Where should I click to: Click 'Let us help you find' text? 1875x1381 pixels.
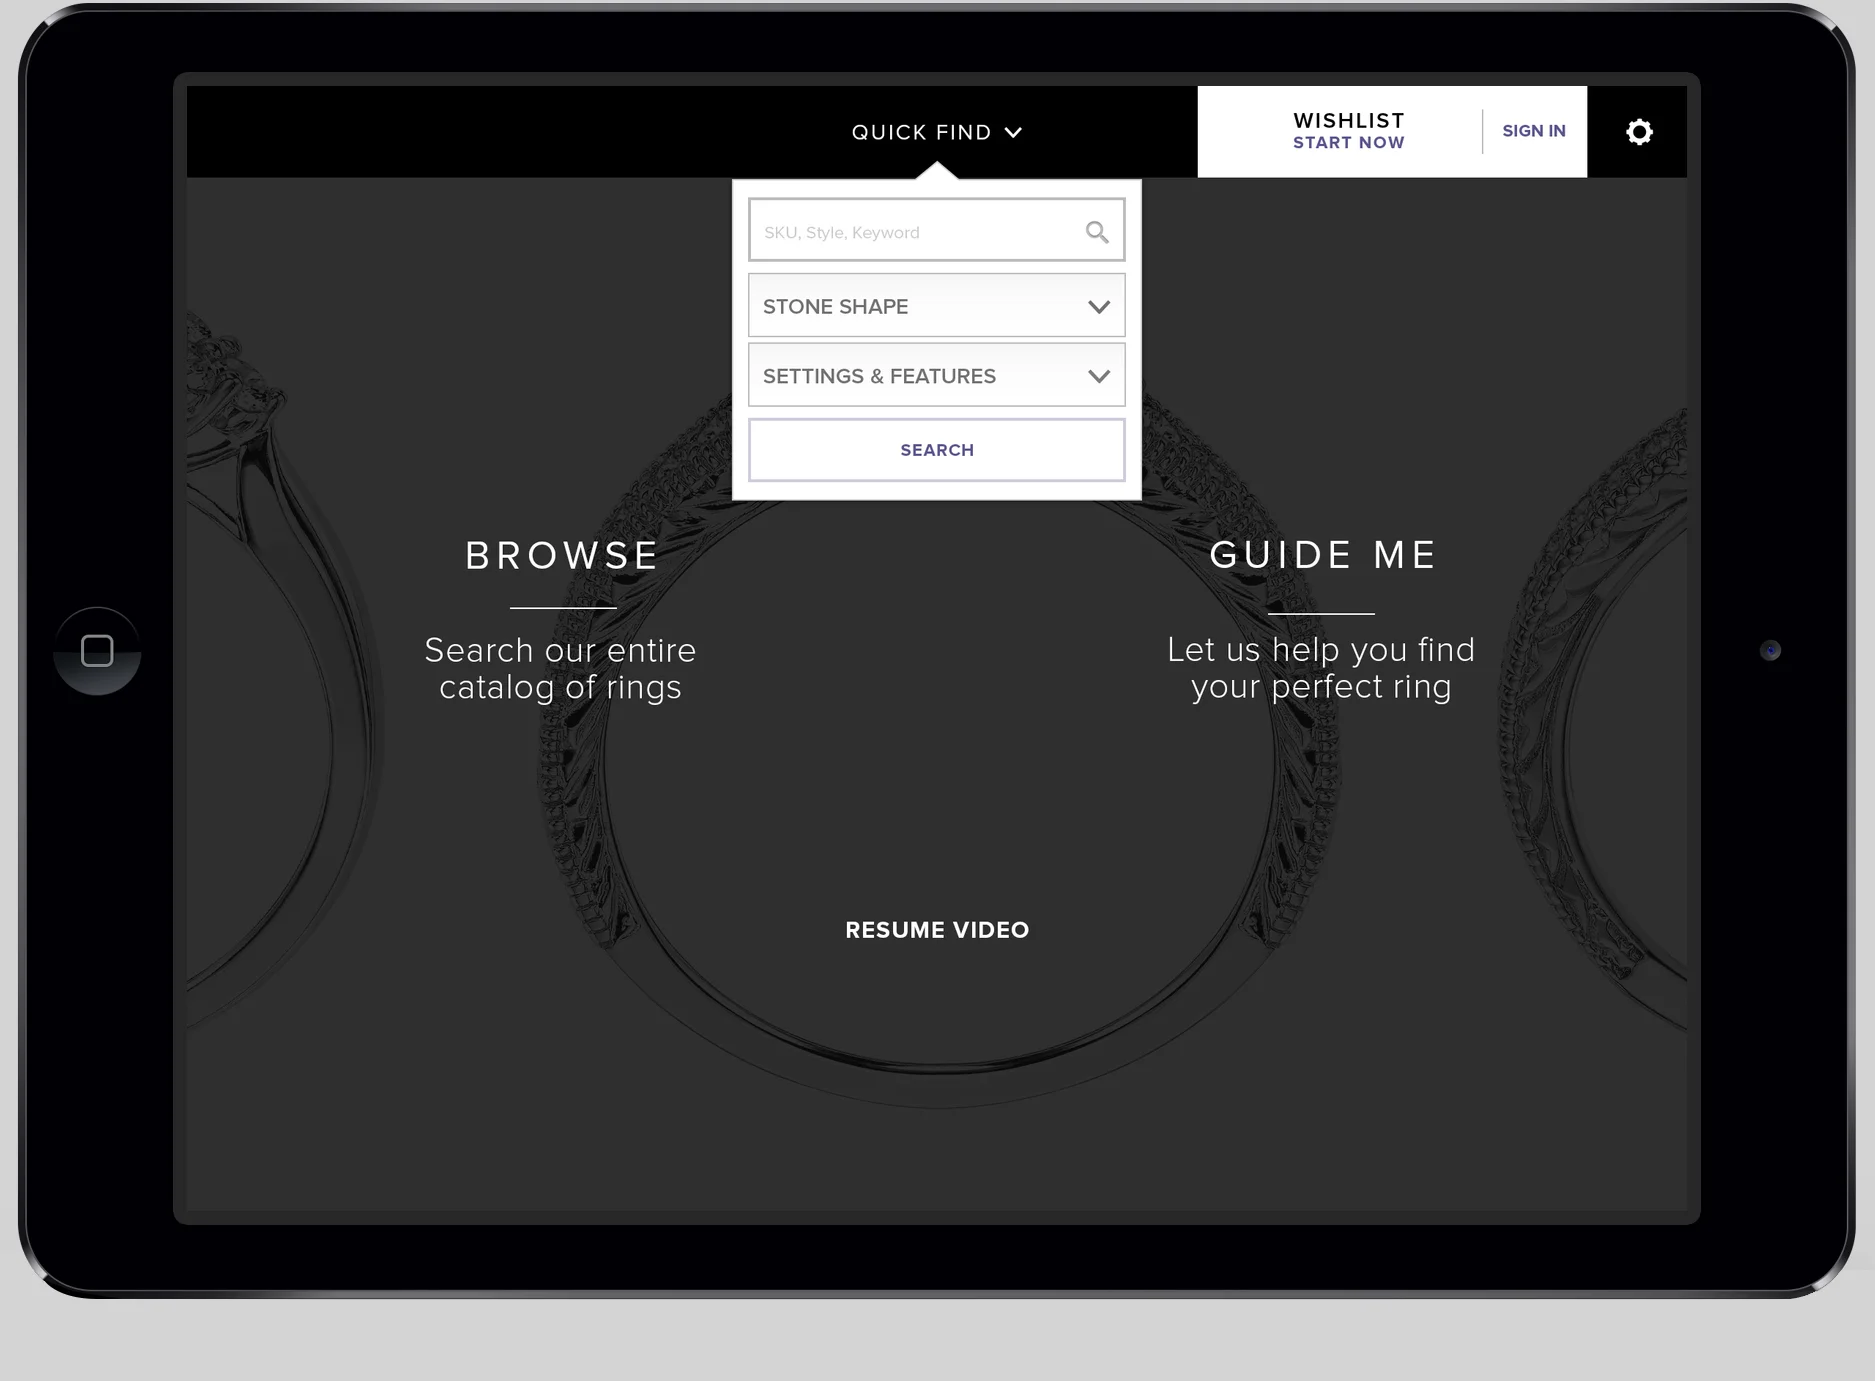click(1321, 650)
